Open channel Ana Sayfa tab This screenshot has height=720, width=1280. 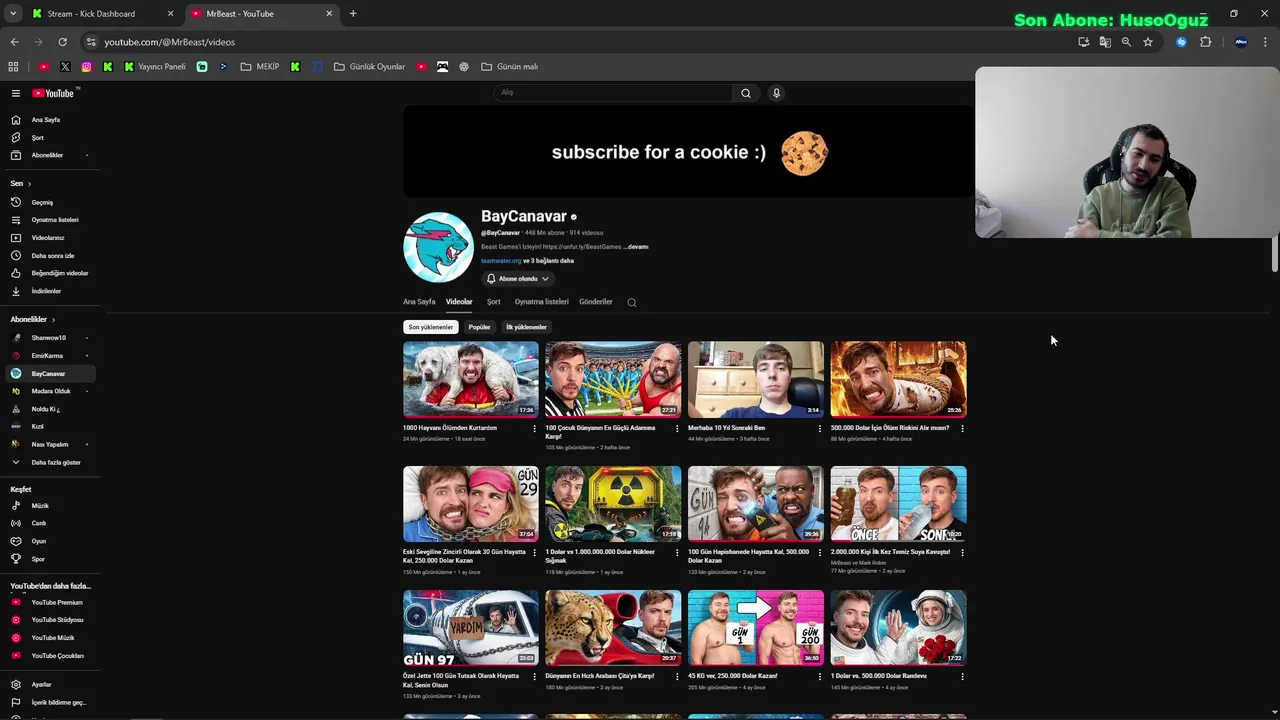click(x=419, y=302)
